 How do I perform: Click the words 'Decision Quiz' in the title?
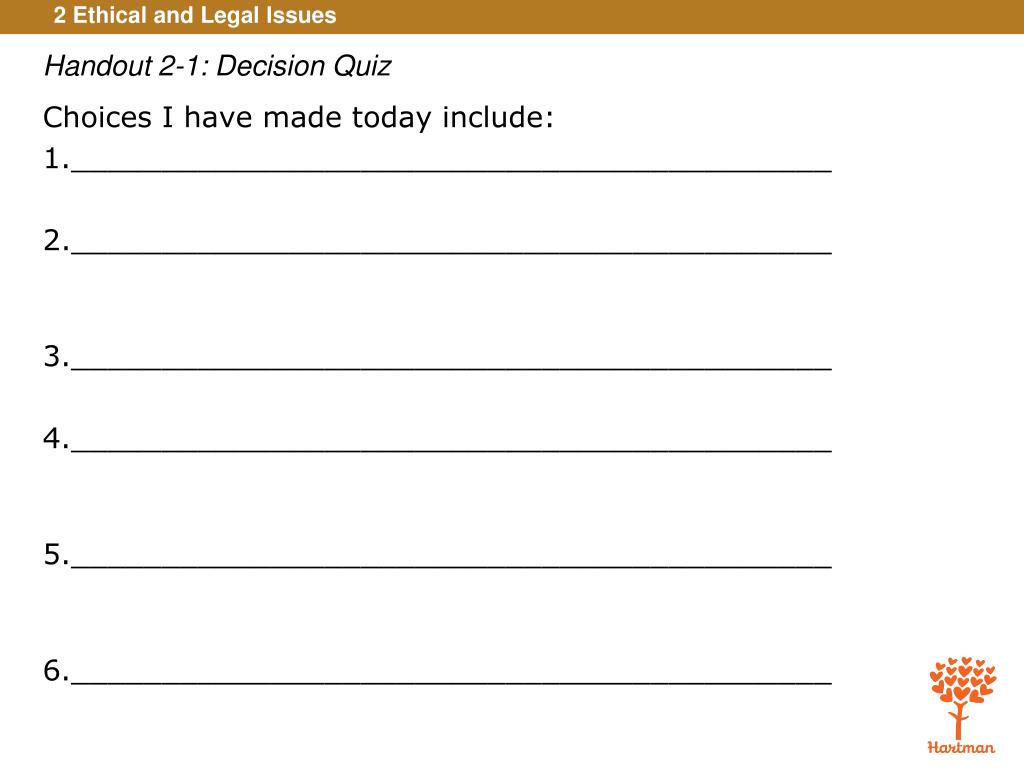(304, 66)
